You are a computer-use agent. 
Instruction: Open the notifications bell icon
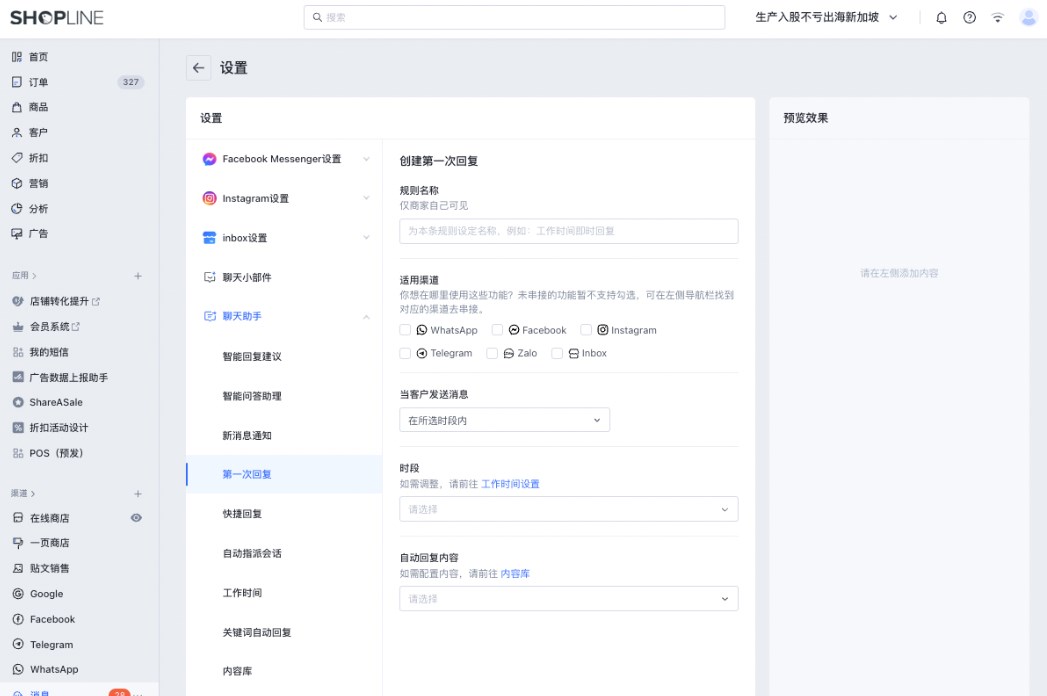coord(941,18)
